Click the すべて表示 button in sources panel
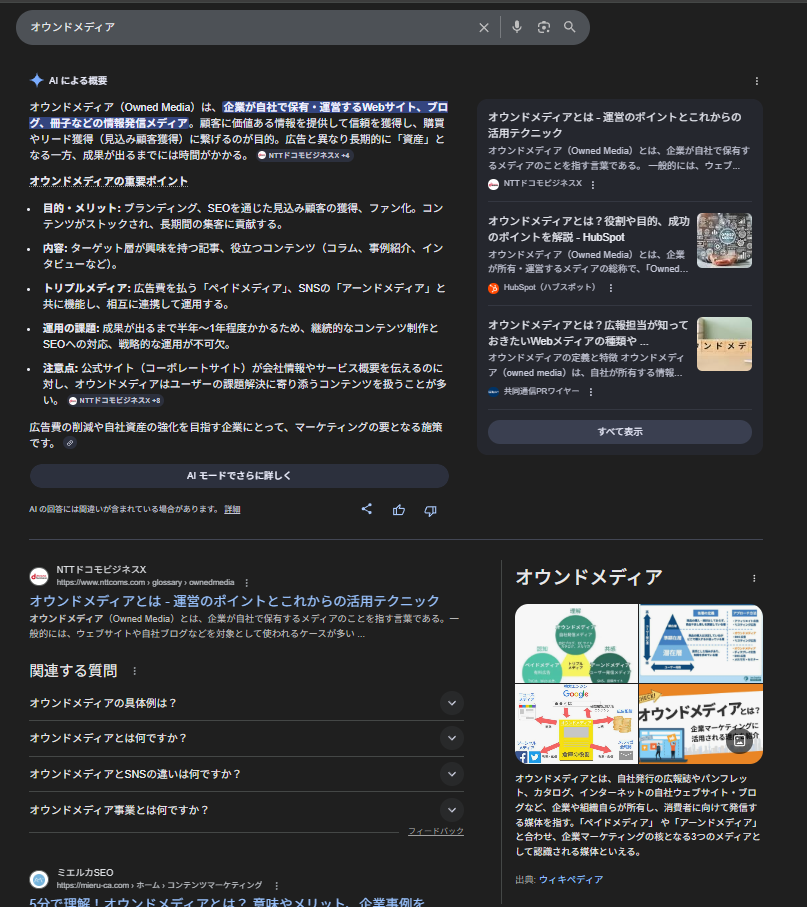The width and height of the screenshot is (807, 907). click(x=619, y=432)
